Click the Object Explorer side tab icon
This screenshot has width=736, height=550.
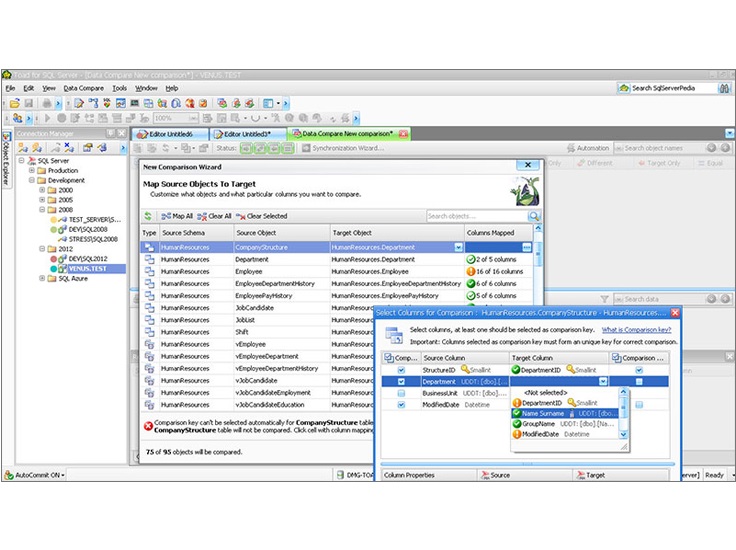7,137
